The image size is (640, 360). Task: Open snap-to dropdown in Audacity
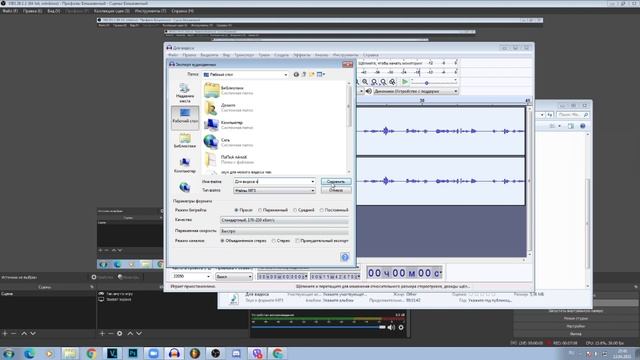234,276
